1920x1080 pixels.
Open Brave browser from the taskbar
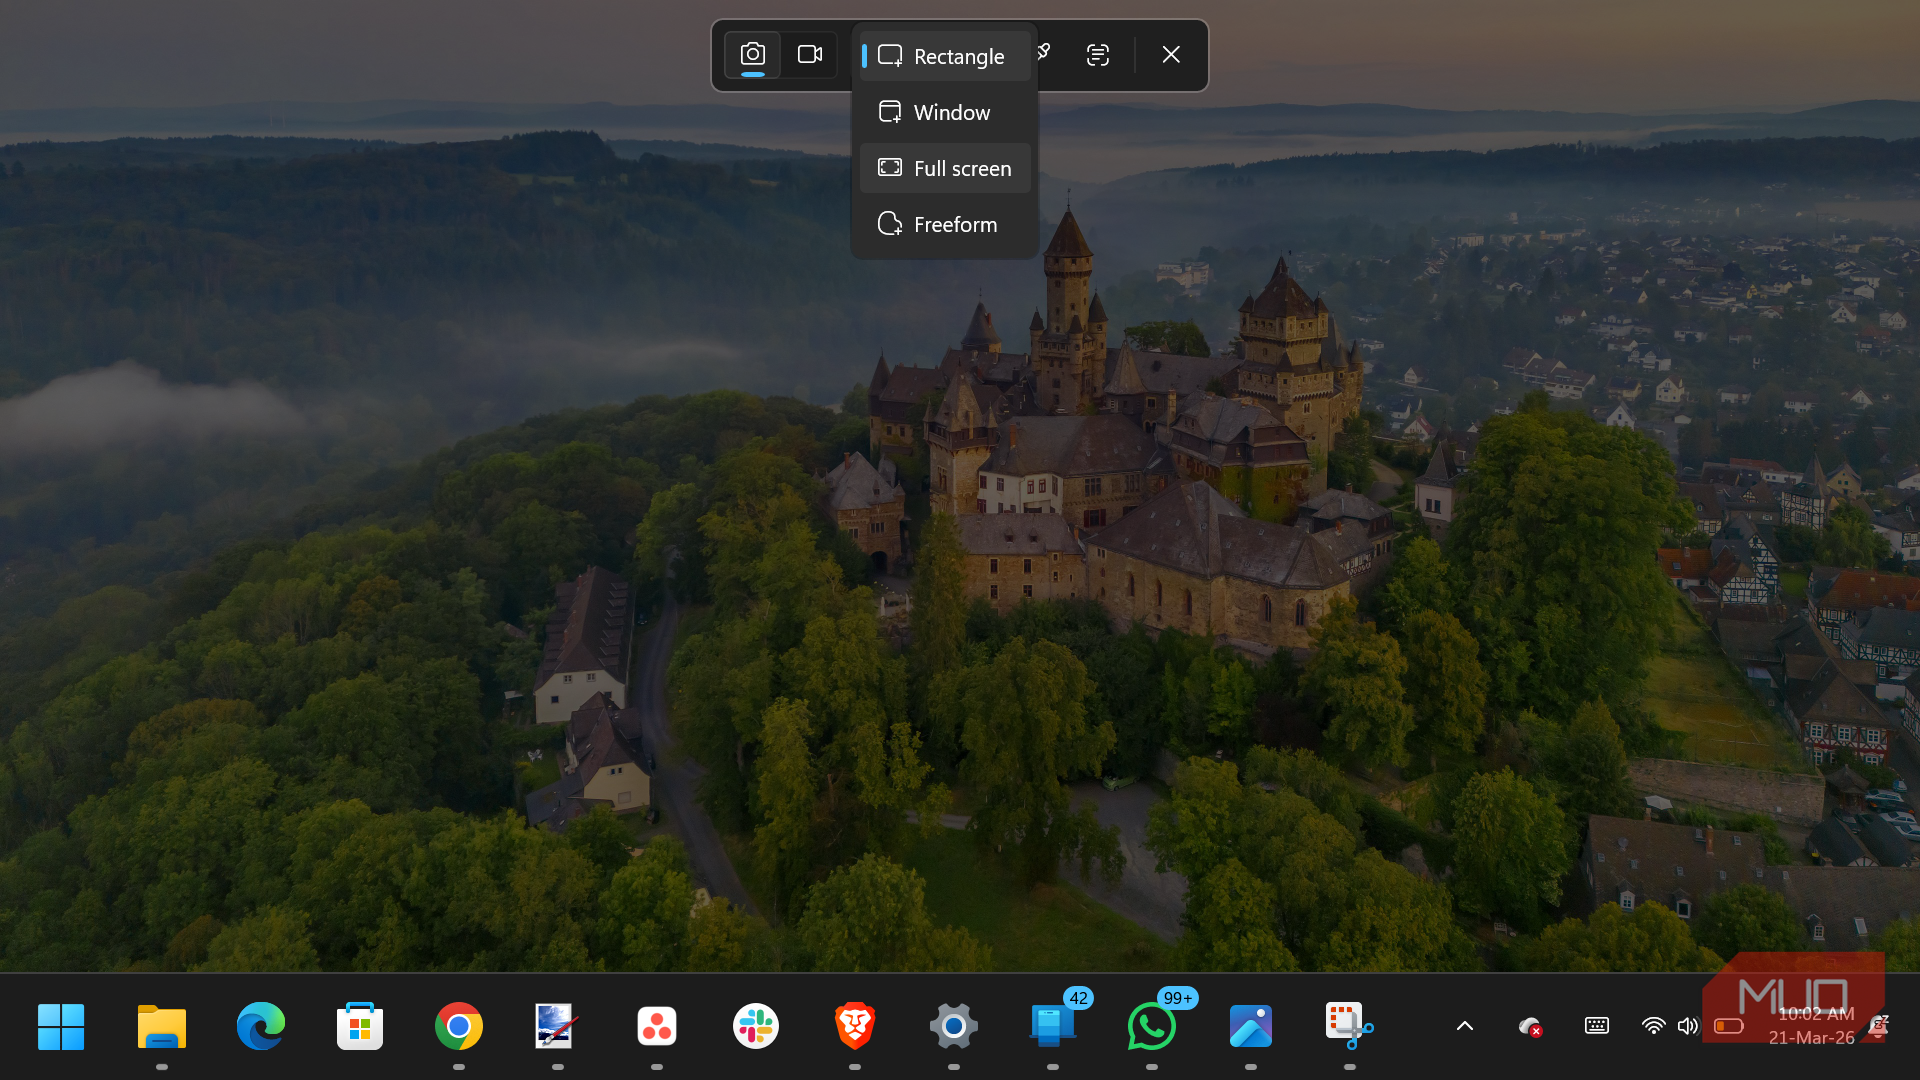pos(855,1026)
